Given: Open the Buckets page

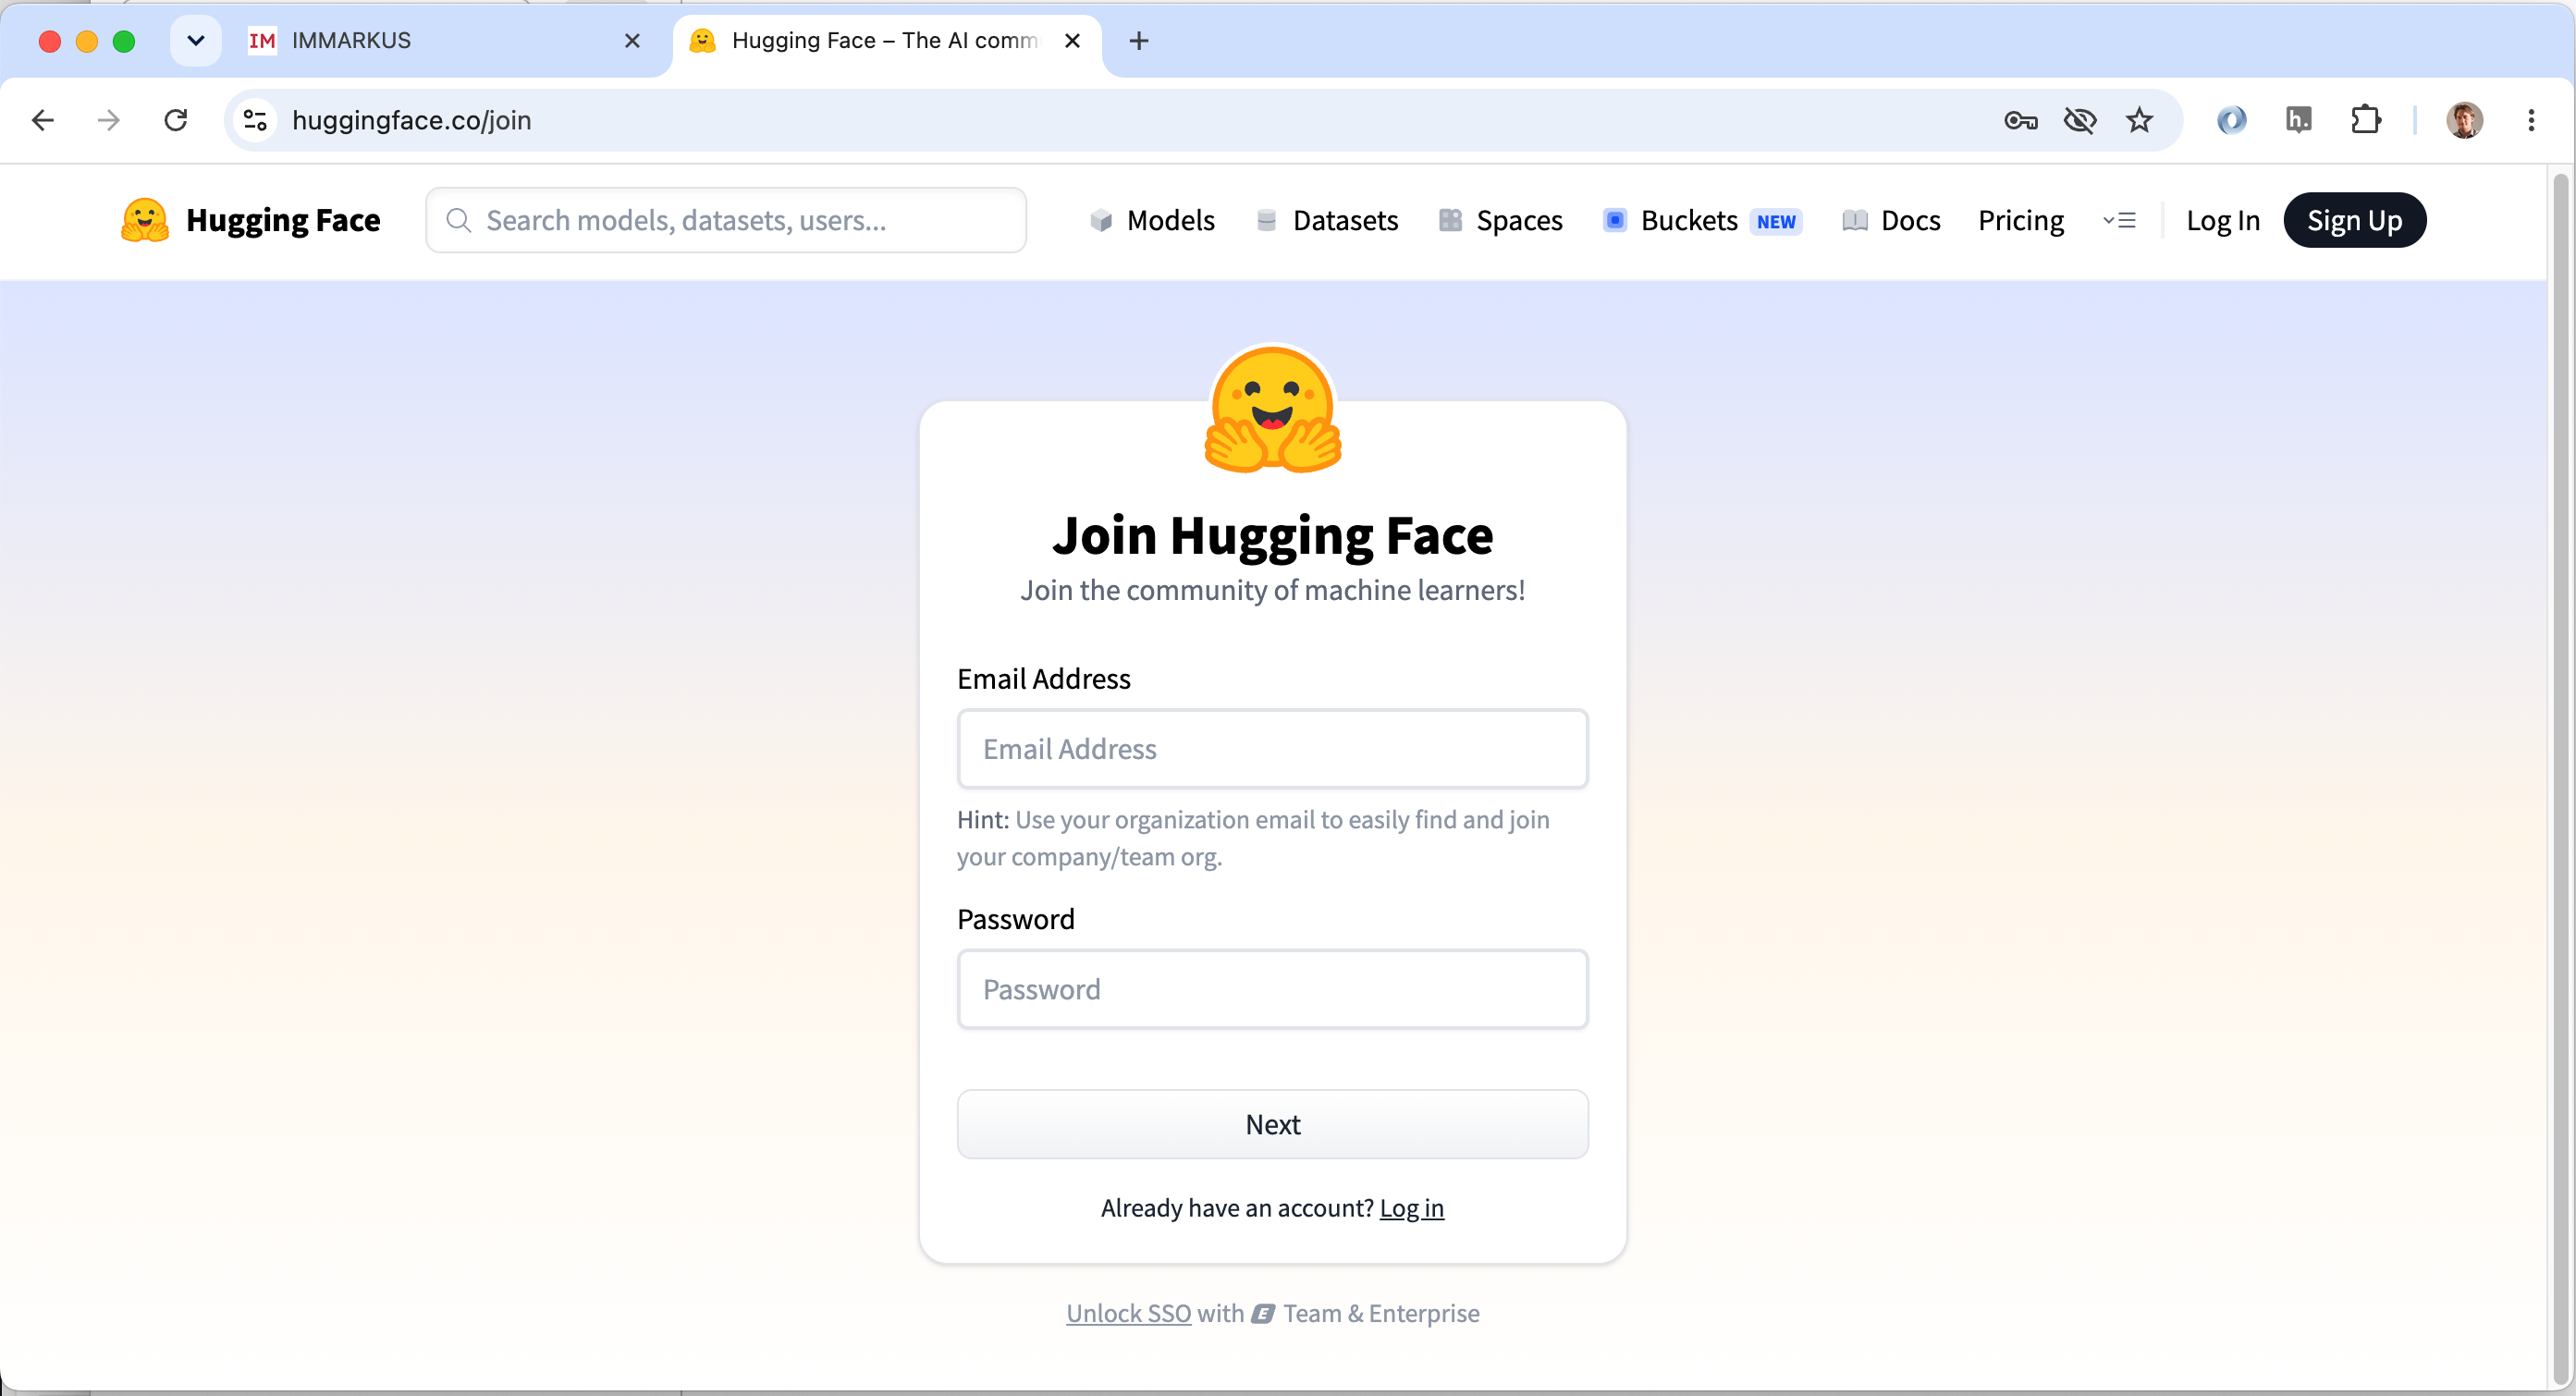Looking at the screenshot, I should [1670, 220].
